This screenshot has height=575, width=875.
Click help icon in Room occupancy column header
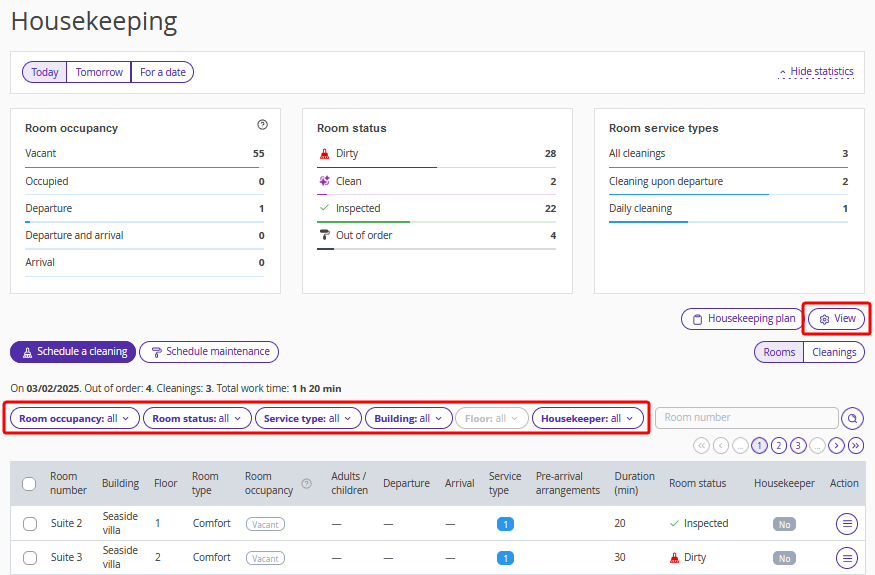point(307,484)
